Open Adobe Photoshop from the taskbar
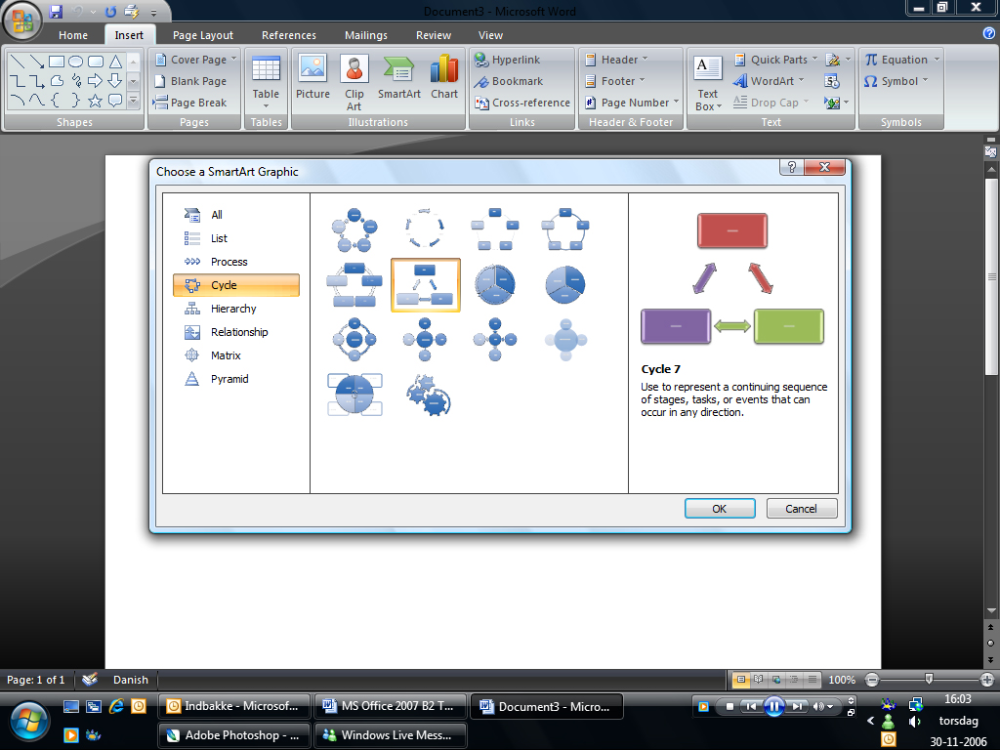Viewport: 1000px width, 750px height. pyautogui.click(x=233, y=735)
